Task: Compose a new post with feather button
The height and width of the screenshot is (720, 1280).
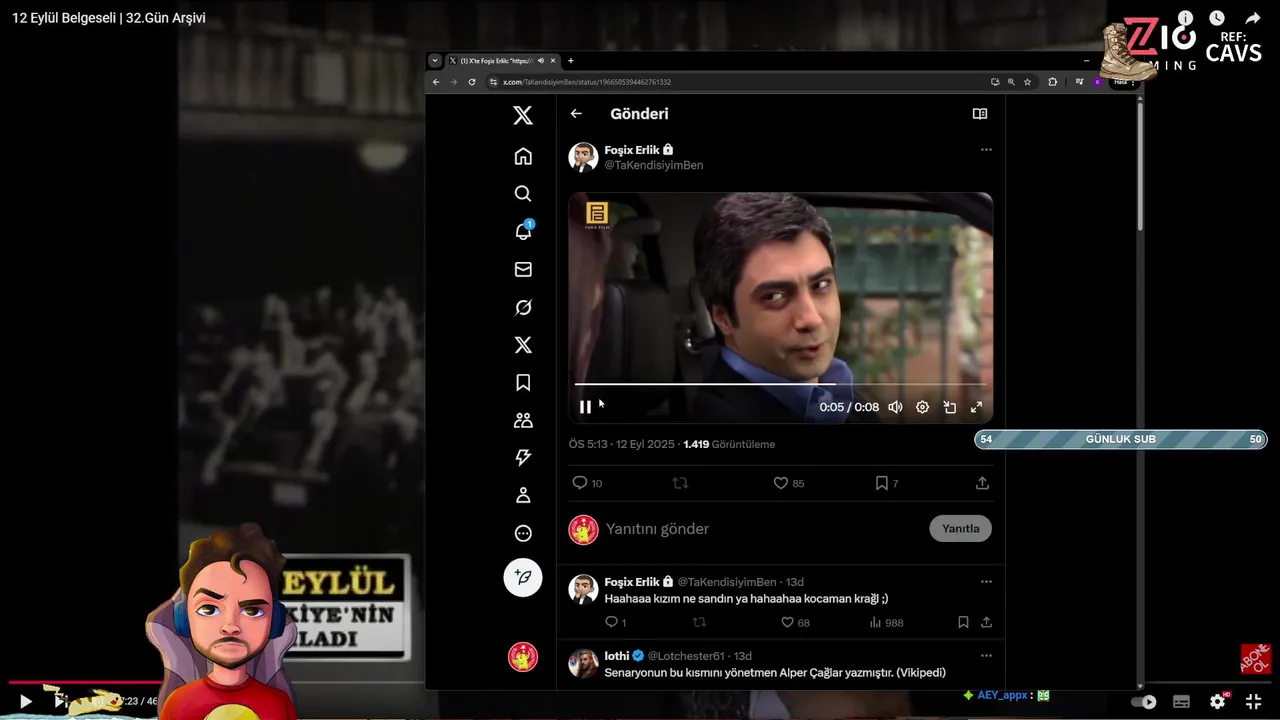Action: [x=523, y=577]
